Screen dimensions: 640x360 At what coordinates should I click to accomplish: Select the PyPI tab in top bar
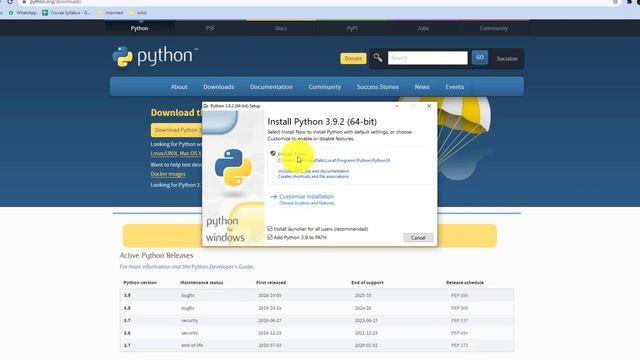pyautogui.click(x=352, y=28)
